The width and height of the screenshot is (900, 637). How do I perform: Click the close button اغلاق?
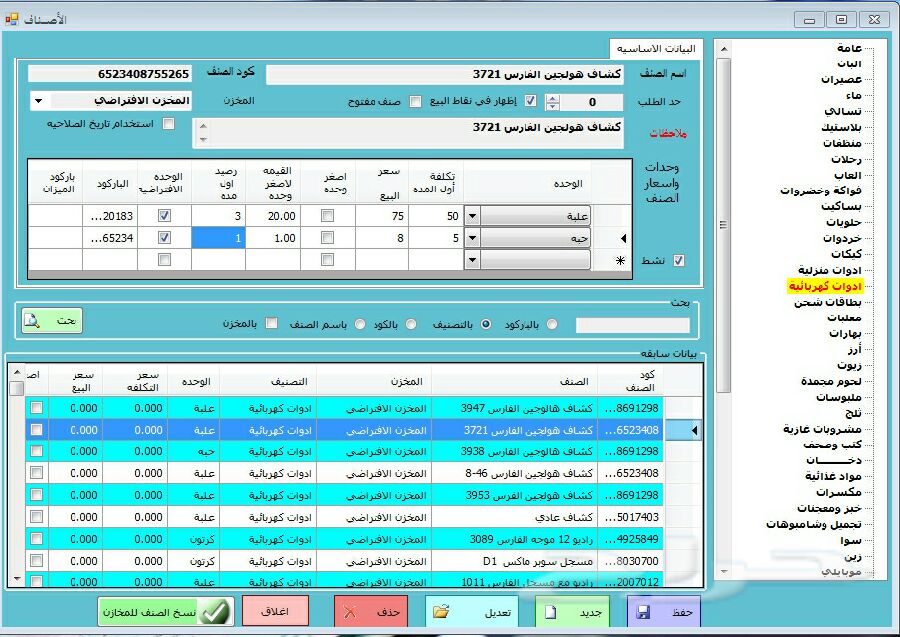276,611
